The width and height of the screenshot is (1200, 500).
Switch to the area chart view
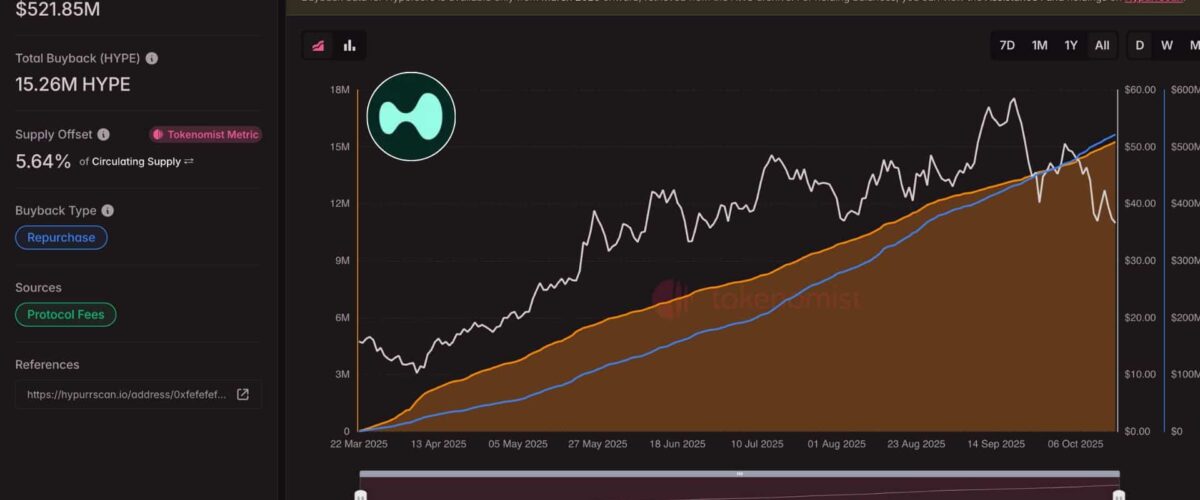click(320, 45)
